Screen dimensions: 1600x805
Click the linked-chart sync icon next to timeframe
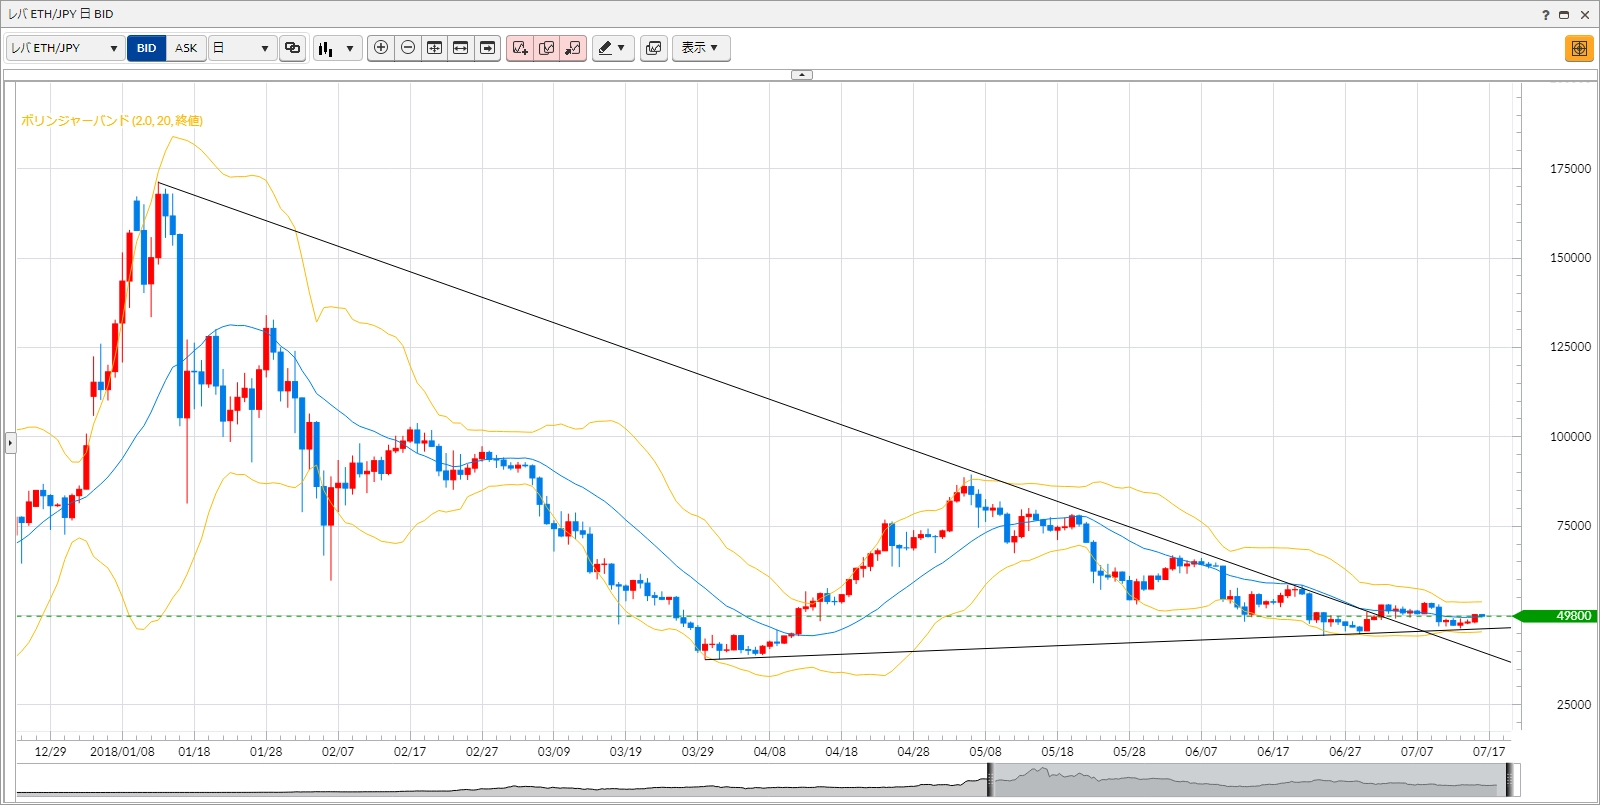click(292, 48)
